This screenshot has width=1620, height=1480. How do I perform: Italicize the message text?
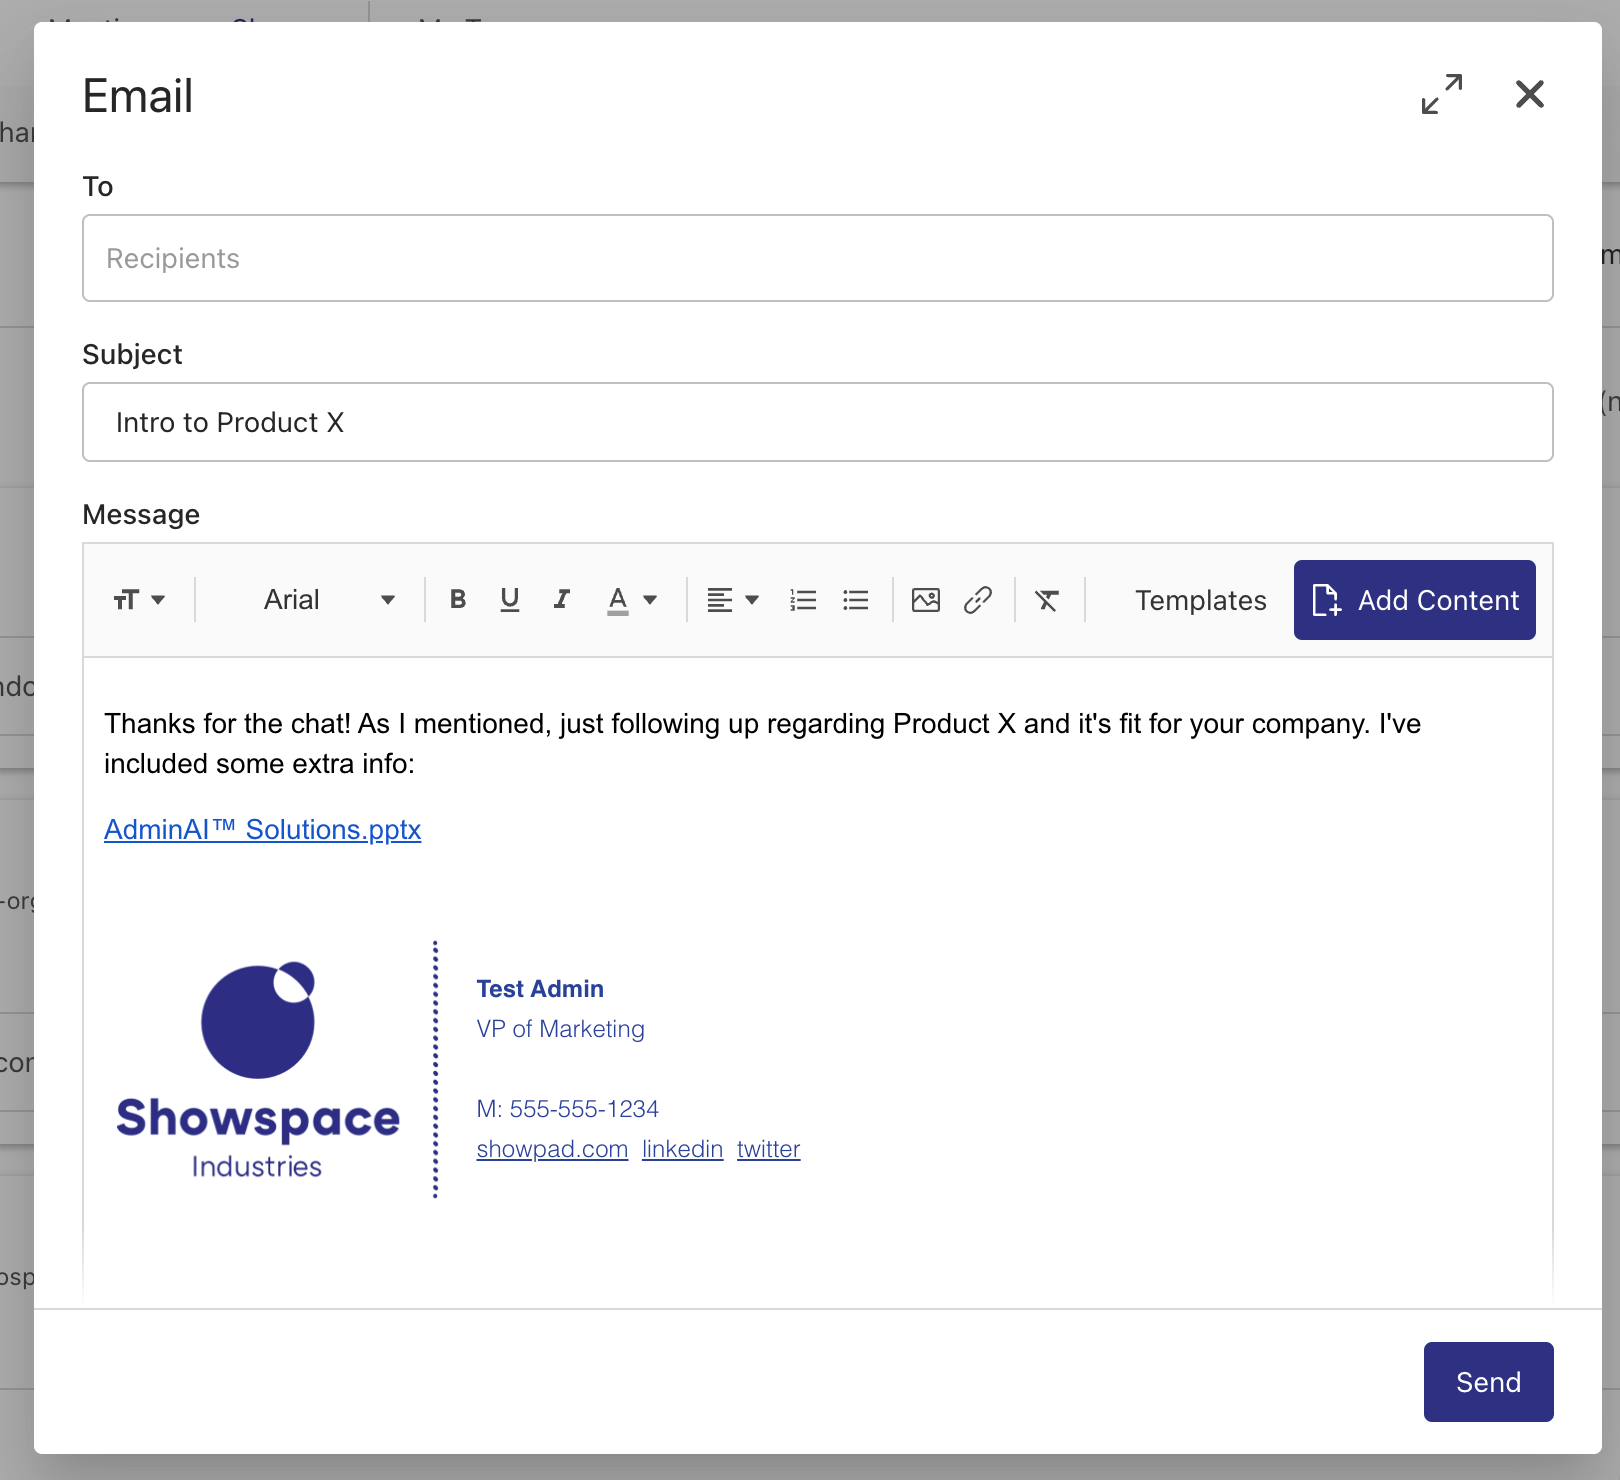(561, 600)
